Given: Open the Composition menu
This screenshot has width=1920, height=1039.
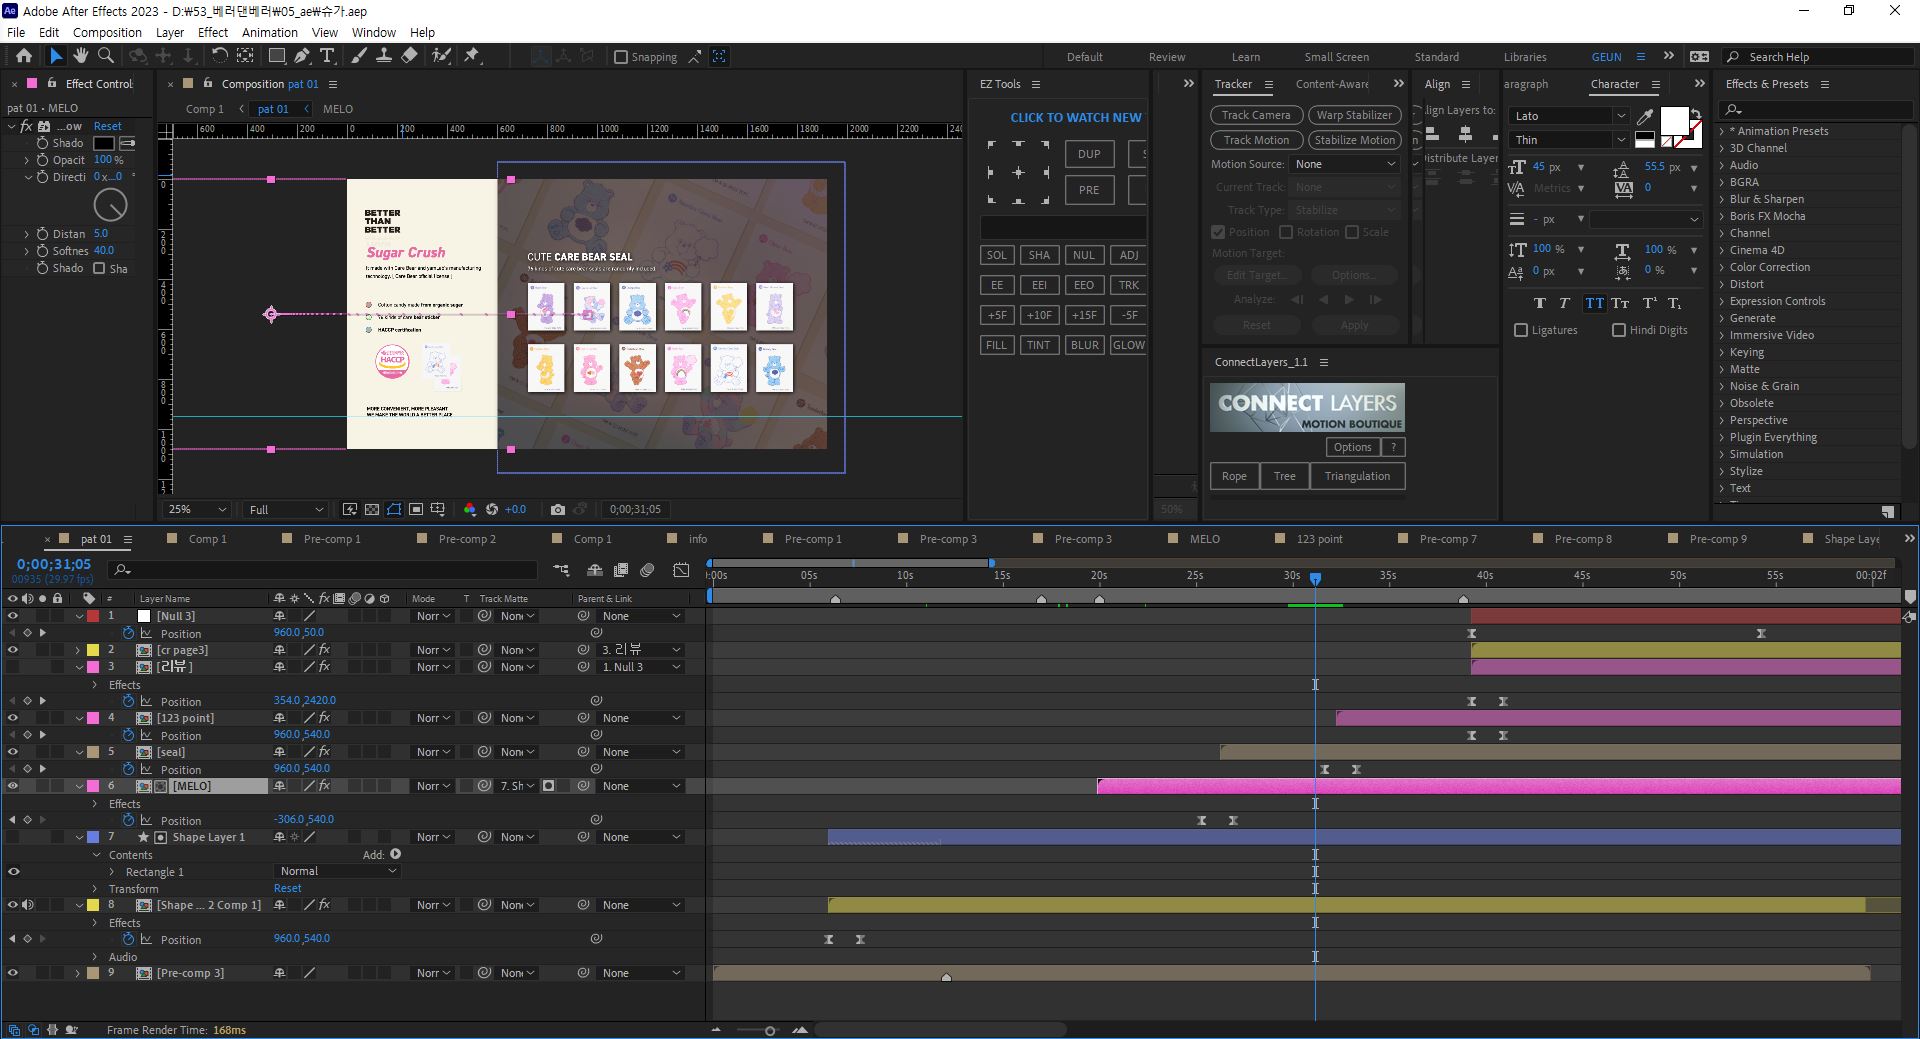Looking at the screenshot, I should [x=107, y=32].
